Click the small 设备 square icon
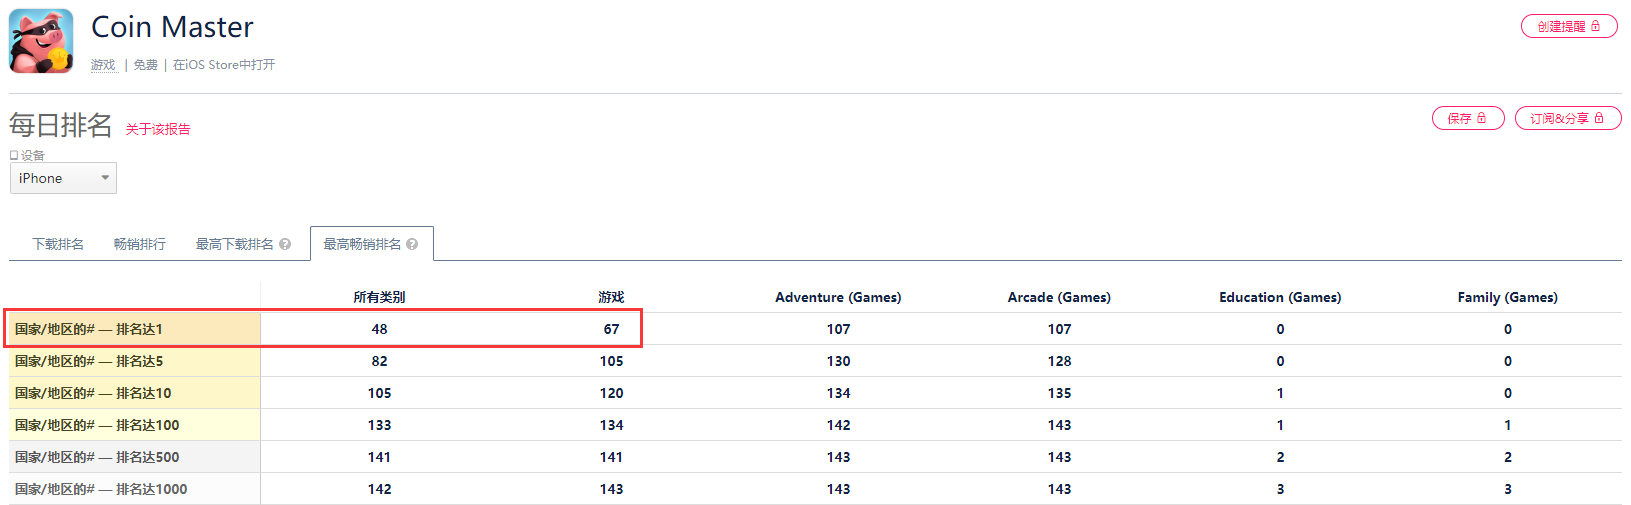 (x=14, y=155)
